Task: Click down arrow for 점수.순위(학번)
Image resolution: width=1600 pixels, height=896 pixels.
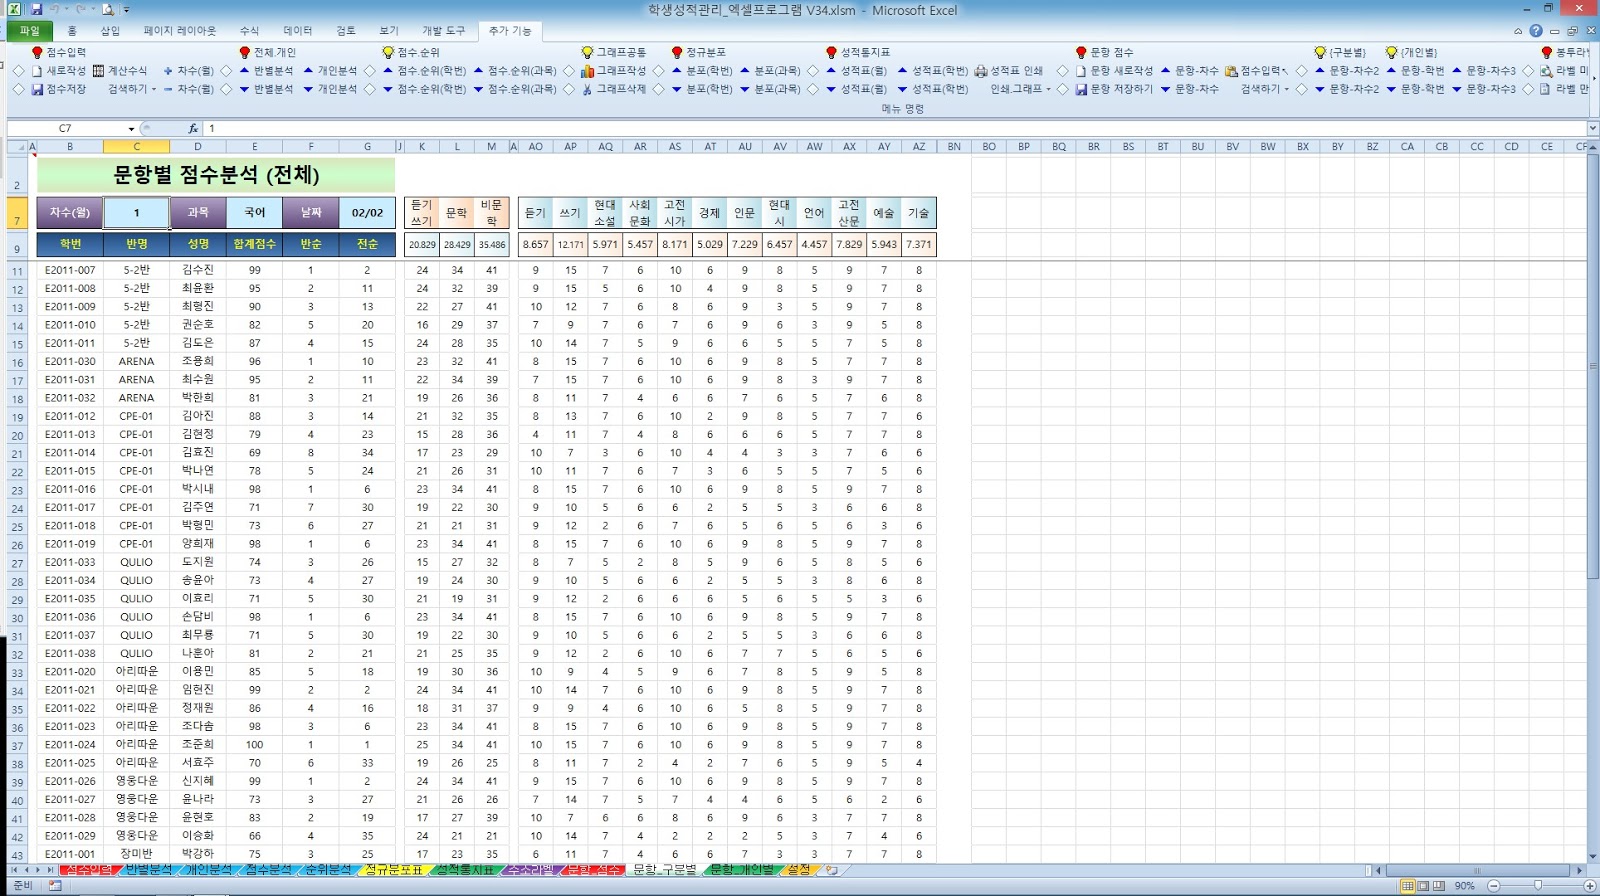Action: tap(388, 89)
